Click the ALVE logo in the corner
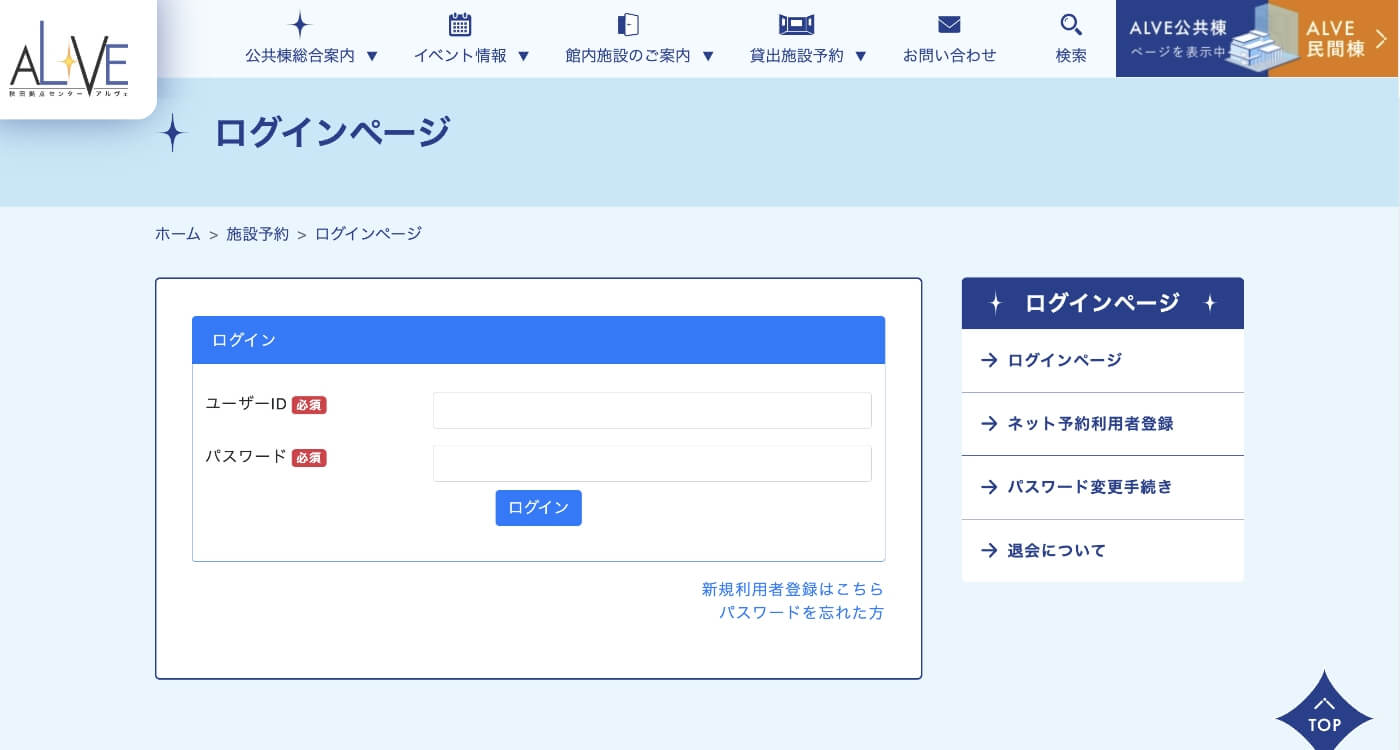 tap(70, 62)
